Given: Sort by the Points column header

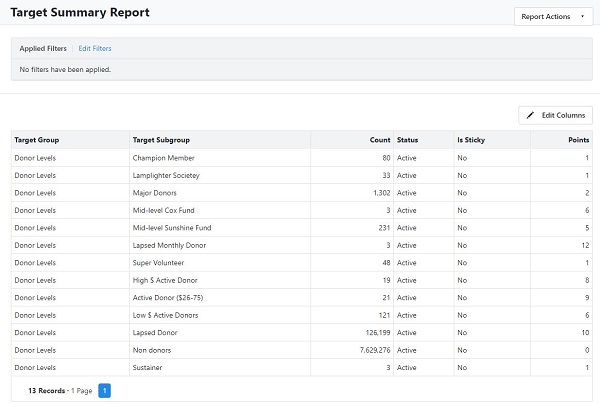Looking at the screenshot, I should point(579,140).
